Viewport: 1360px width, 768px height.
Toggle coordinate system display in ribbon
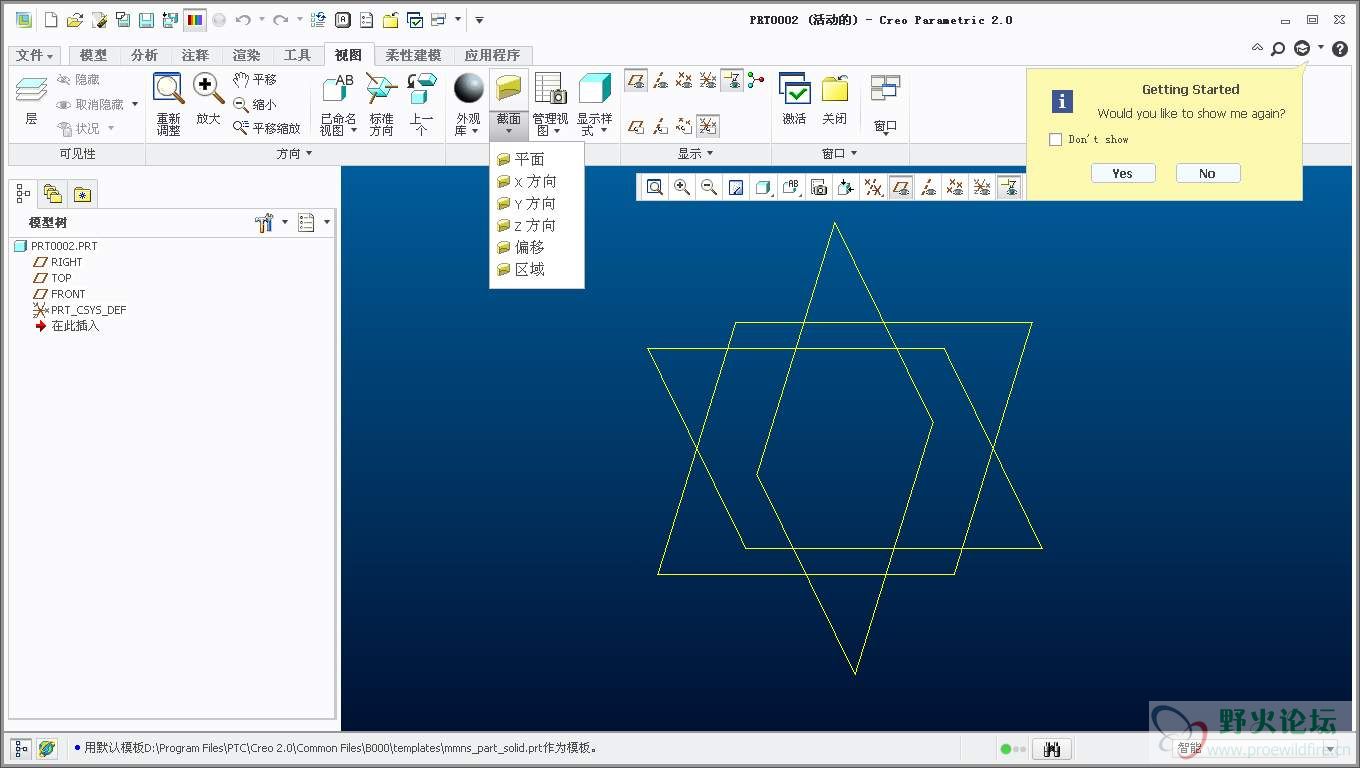click(708, 80)
